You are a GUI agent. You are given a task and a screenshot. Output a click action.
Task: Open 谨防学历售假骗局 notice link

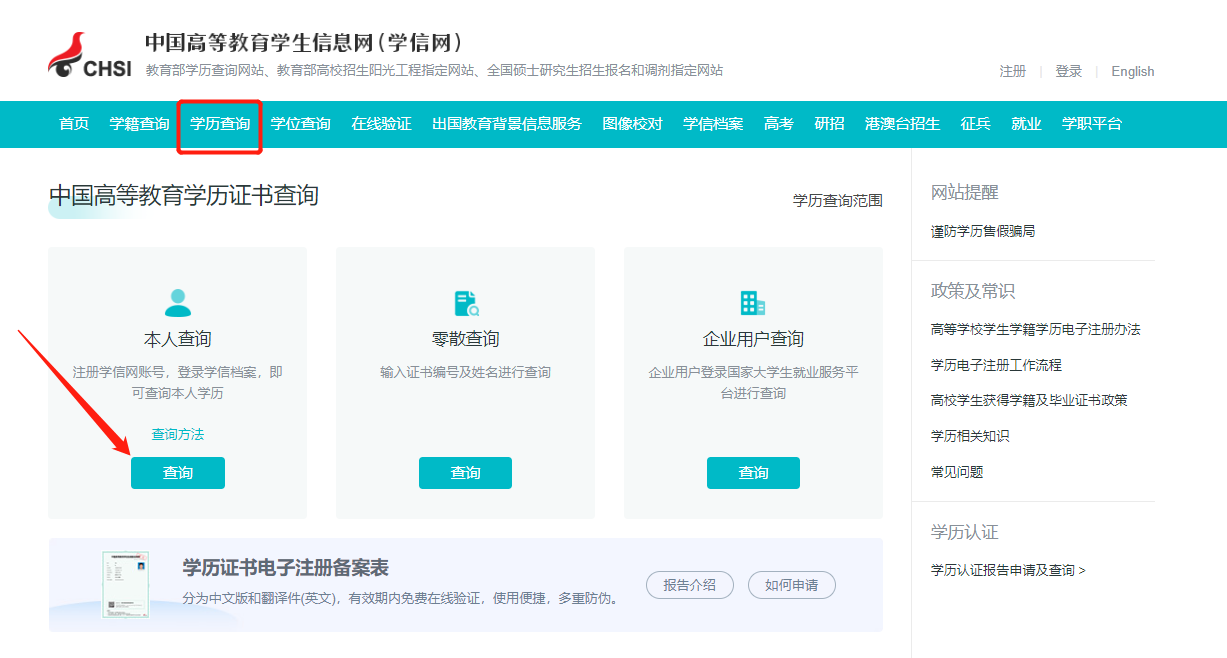[983, 231]
